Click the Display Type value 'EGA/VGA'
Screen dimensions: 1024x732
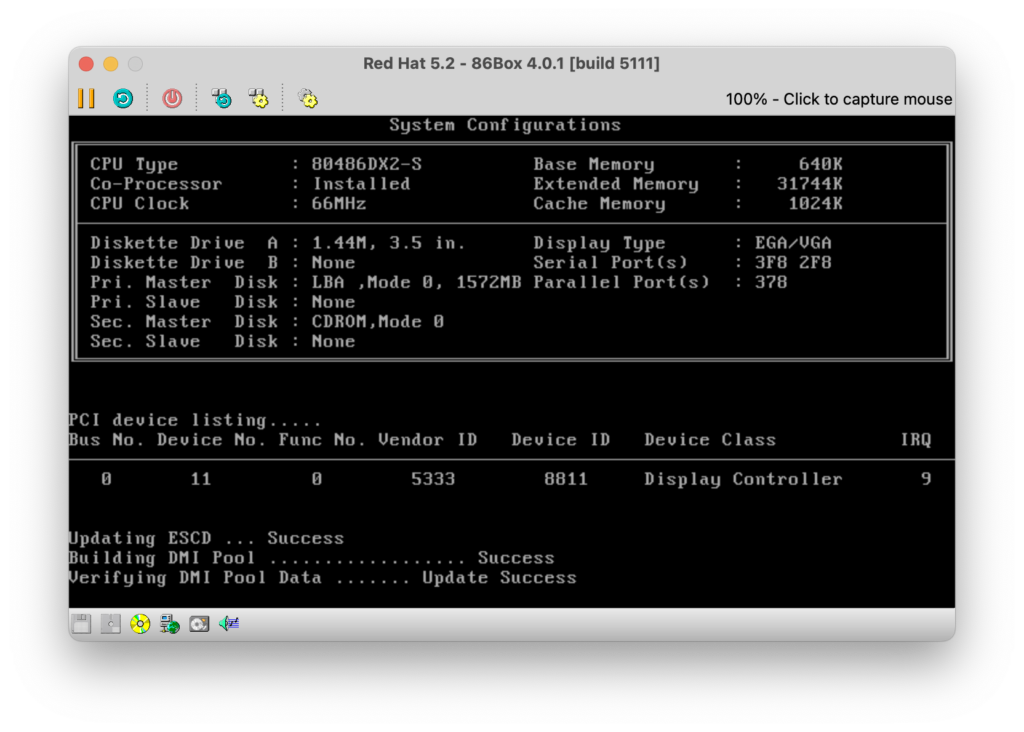click(x=793, y=243)
